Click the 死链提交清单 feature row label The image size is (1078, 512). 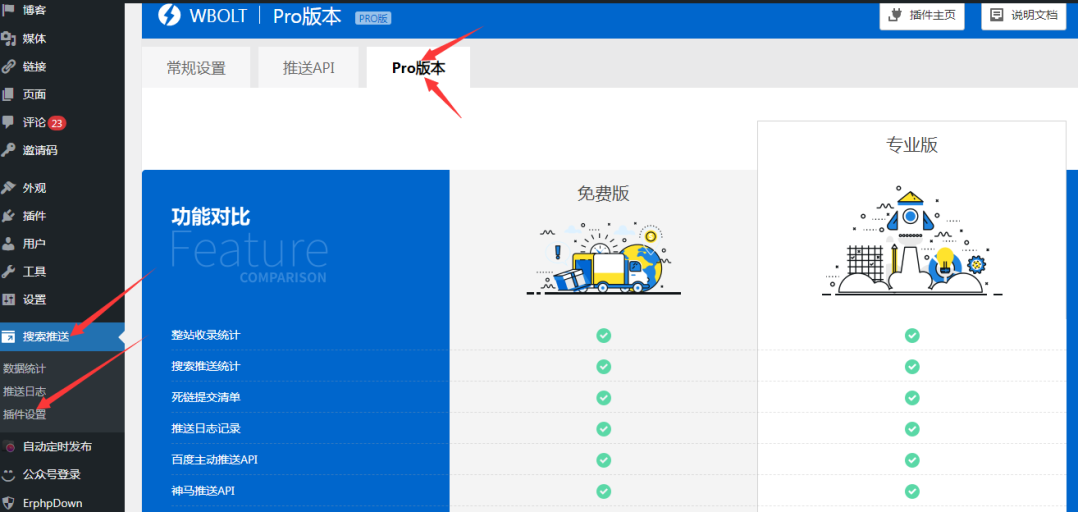[x=206, y=397]
